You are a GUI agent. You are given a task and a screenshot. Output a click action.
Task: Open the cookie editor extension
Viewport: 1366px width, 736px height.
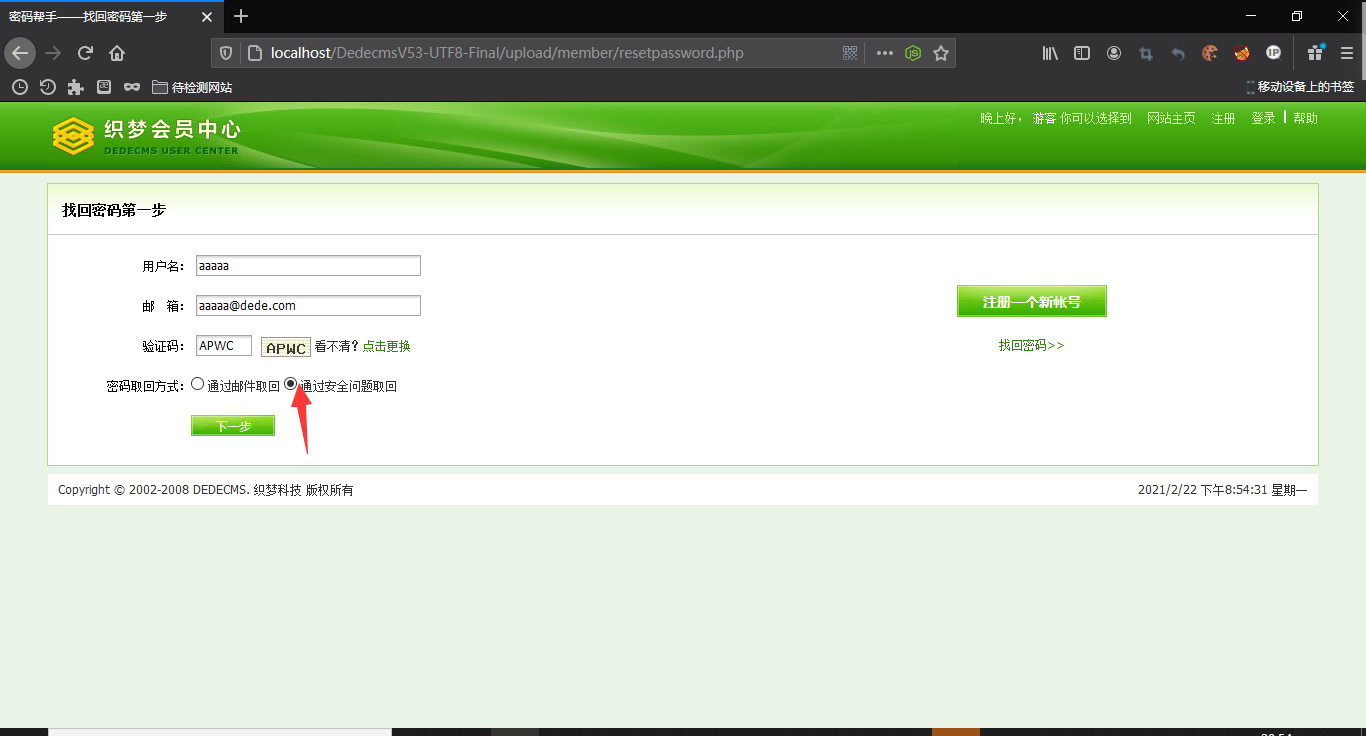[1210, 53]
